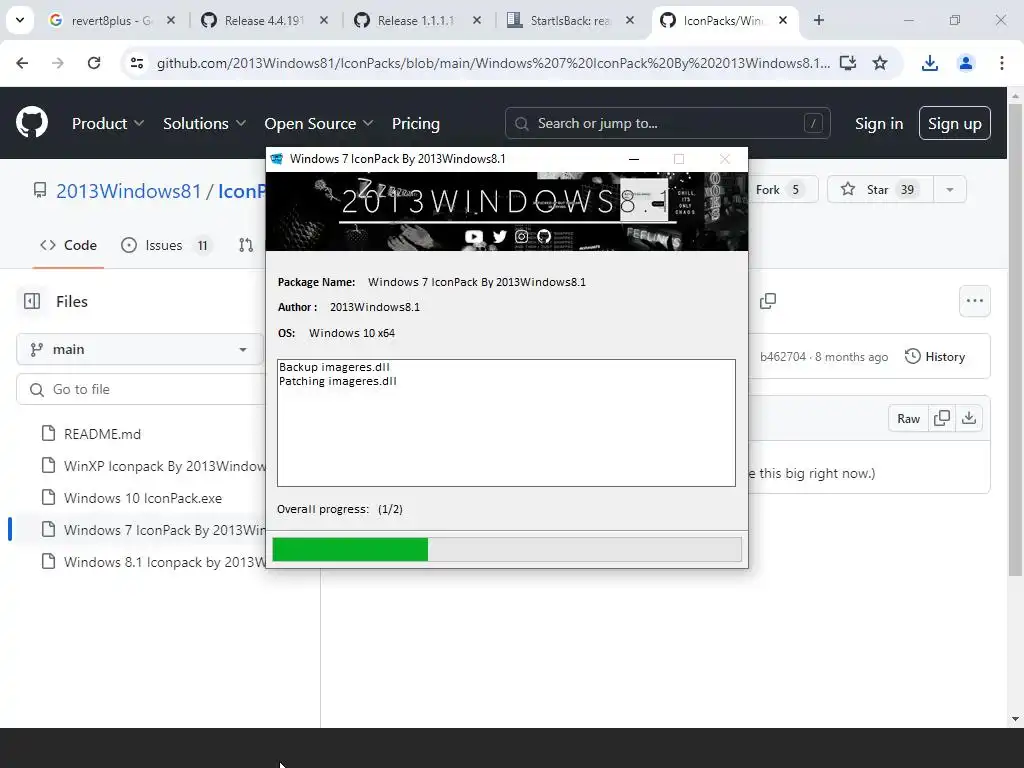Open the main branch dropdown
The height and width of the screenshot is (768, 1024).
(x=140, y=349)
